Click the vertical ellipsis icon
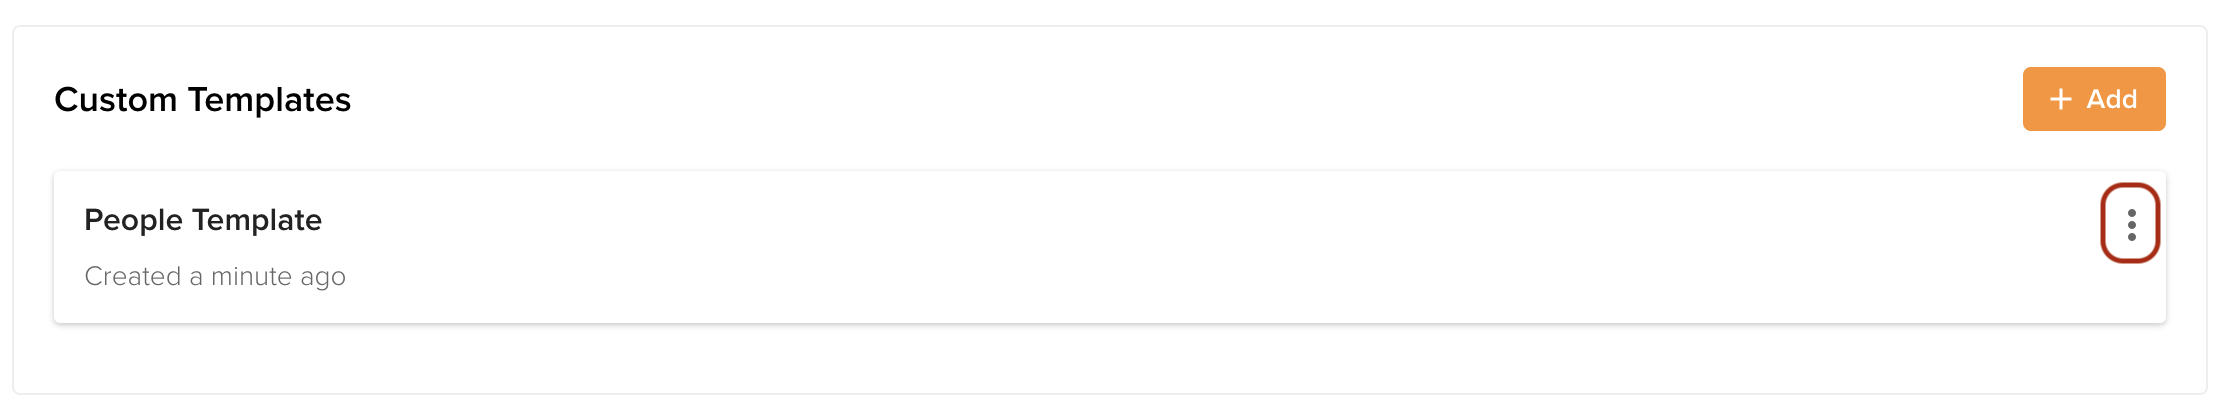2222x420 pixels. [2131, 224]
